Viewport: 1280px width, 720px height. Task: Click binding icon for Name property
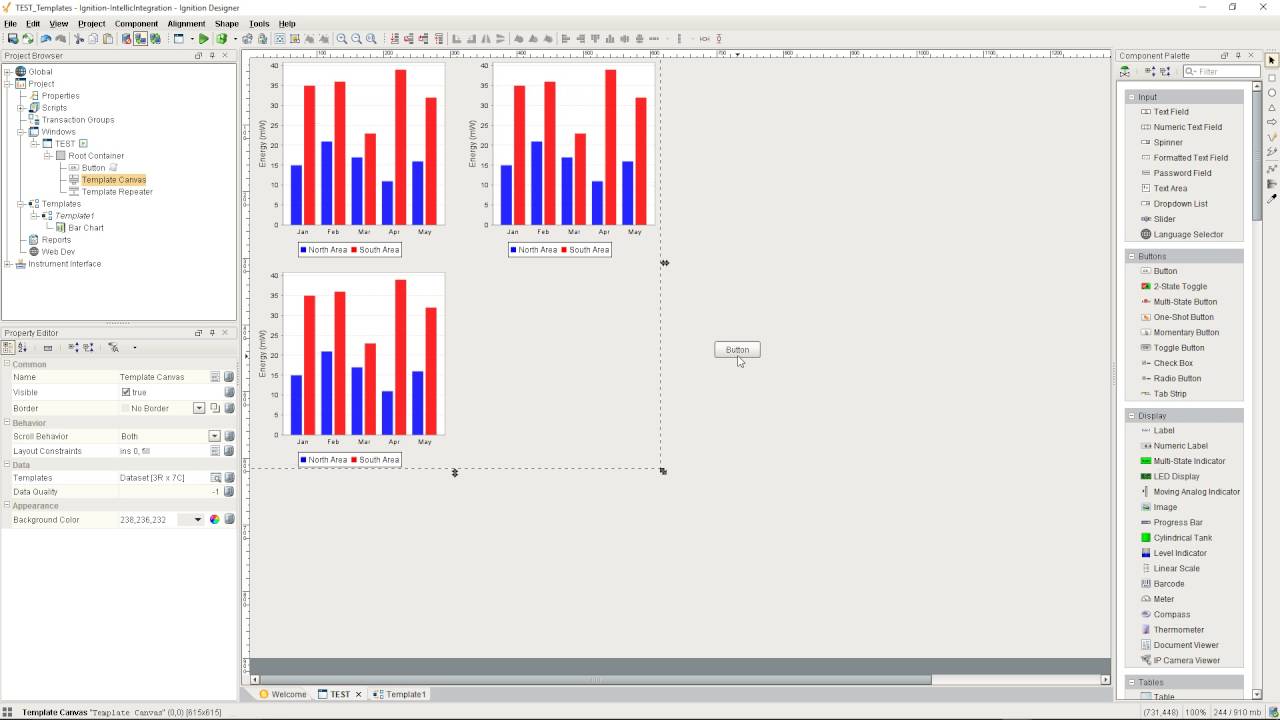(229, 377)
